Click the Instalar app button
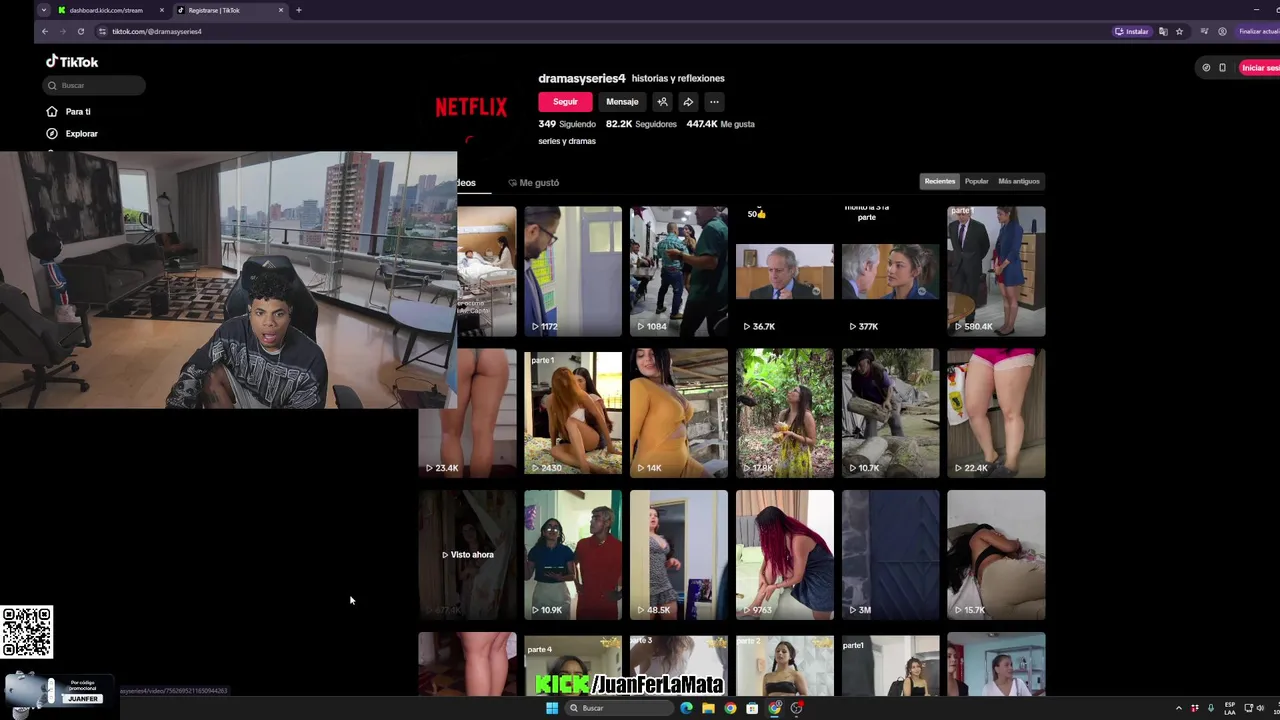The width and height of the screenshot is (1280, 720). coord(1132,31)
